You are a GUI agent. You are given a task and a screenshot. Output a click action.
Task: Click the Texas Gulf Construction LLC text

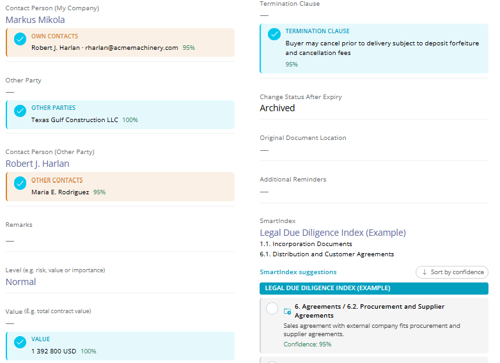(75, 120)
